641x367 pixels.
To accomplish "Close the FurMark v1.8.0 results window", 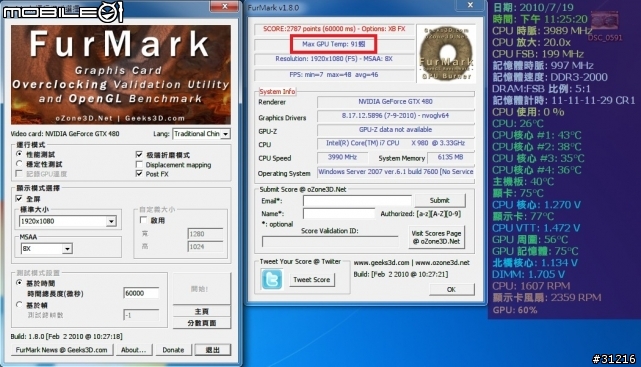I will point(470,5).
